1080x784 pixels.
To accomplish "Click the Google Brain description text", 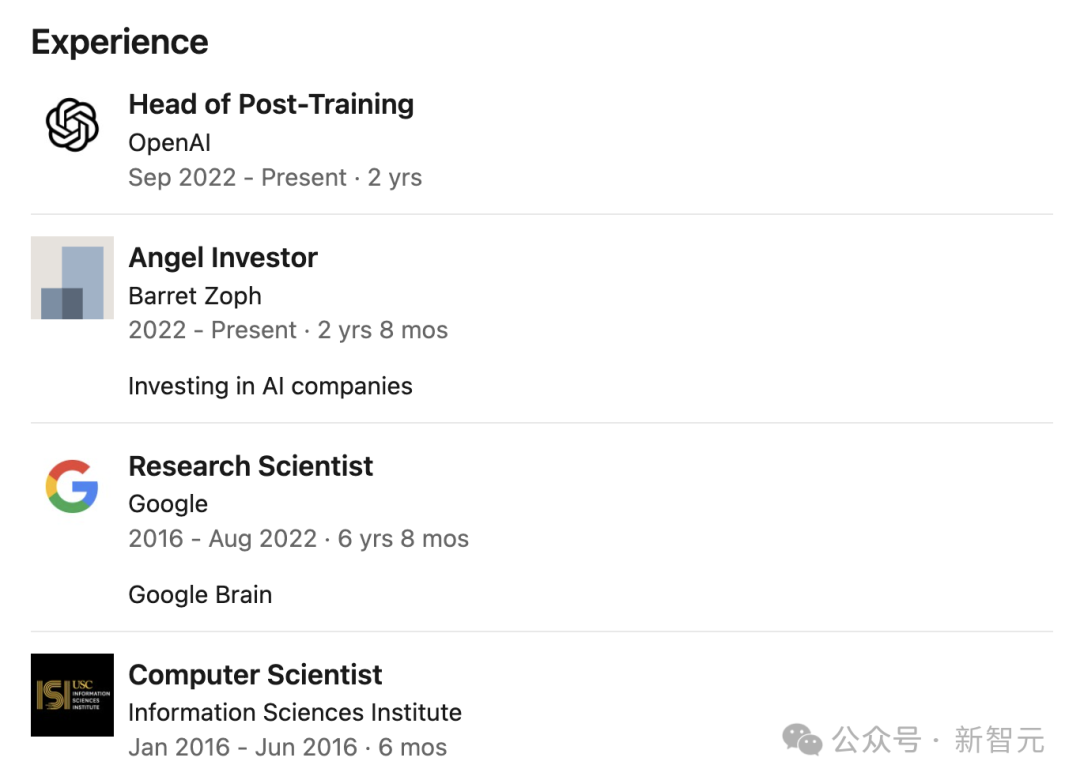I will coord(200,595).
